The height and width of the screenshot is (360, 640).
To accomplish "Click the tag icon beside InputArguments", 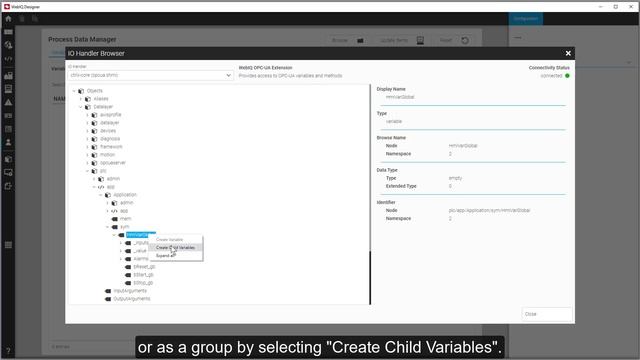I will (108, 291).
